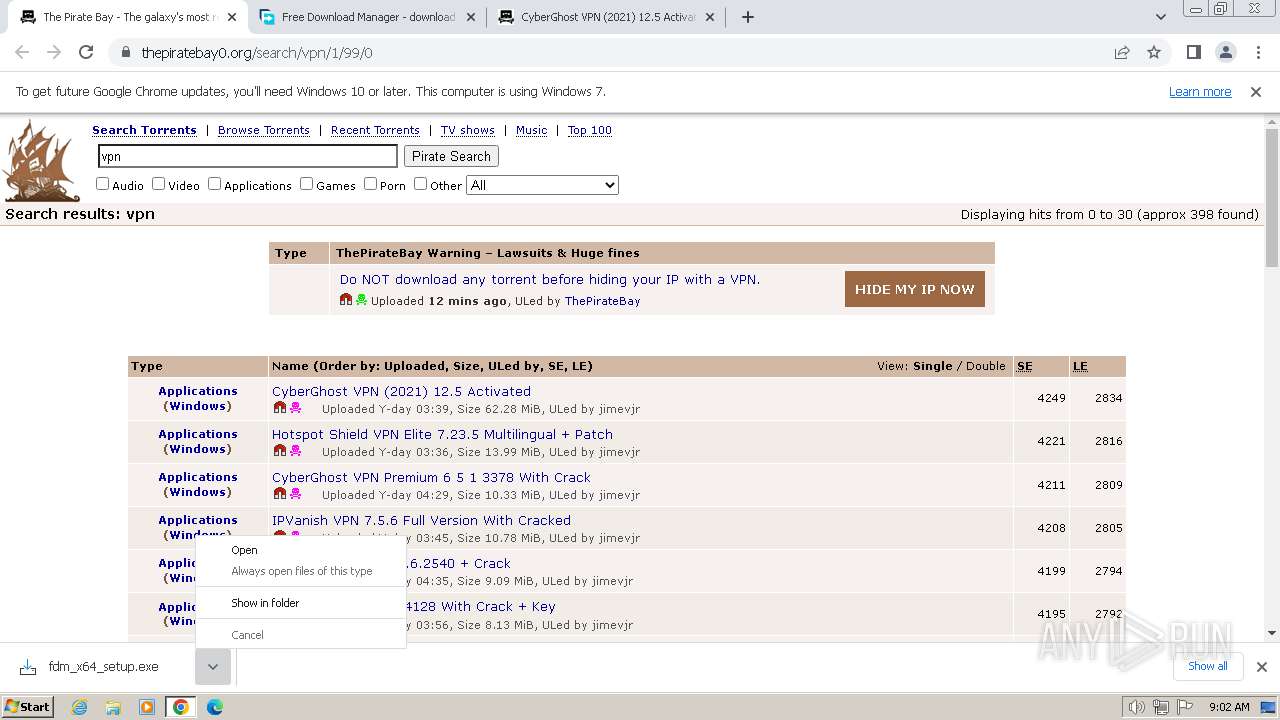
Task: Open the Chrome profile avatar
Action: pyautogui.click(x=1225, y=52)
